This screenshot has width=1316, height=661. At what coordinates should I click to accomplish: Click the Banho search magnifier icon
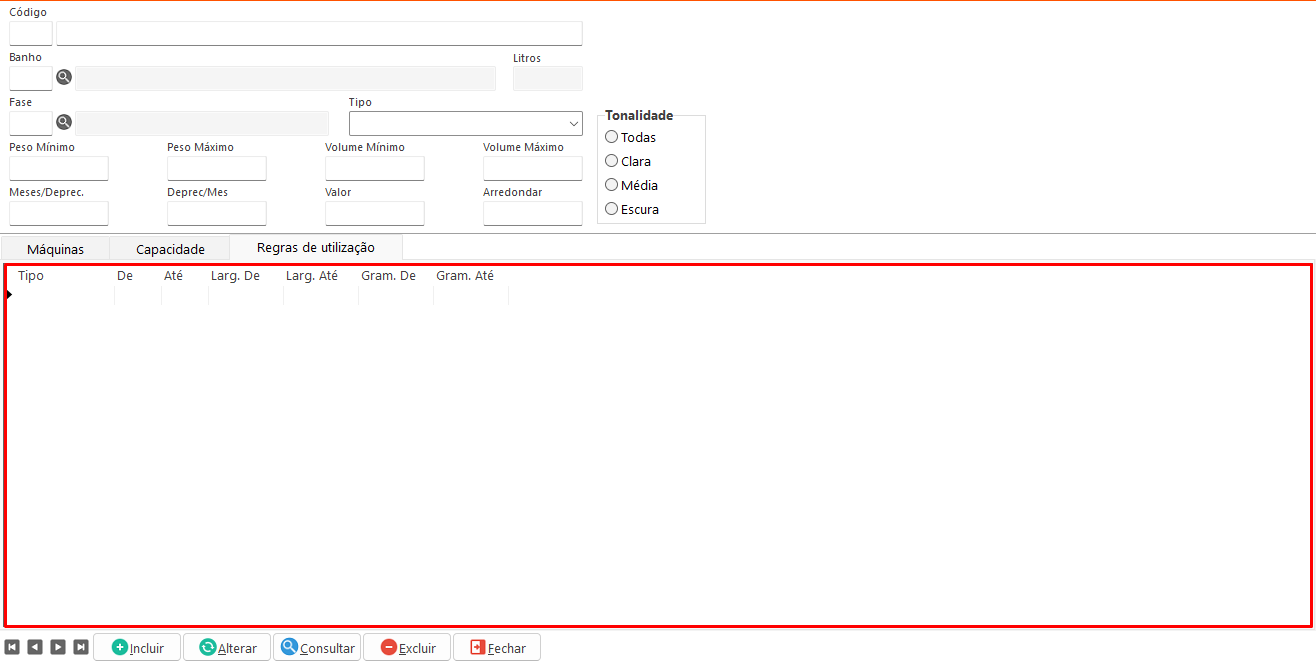(64, 77)
